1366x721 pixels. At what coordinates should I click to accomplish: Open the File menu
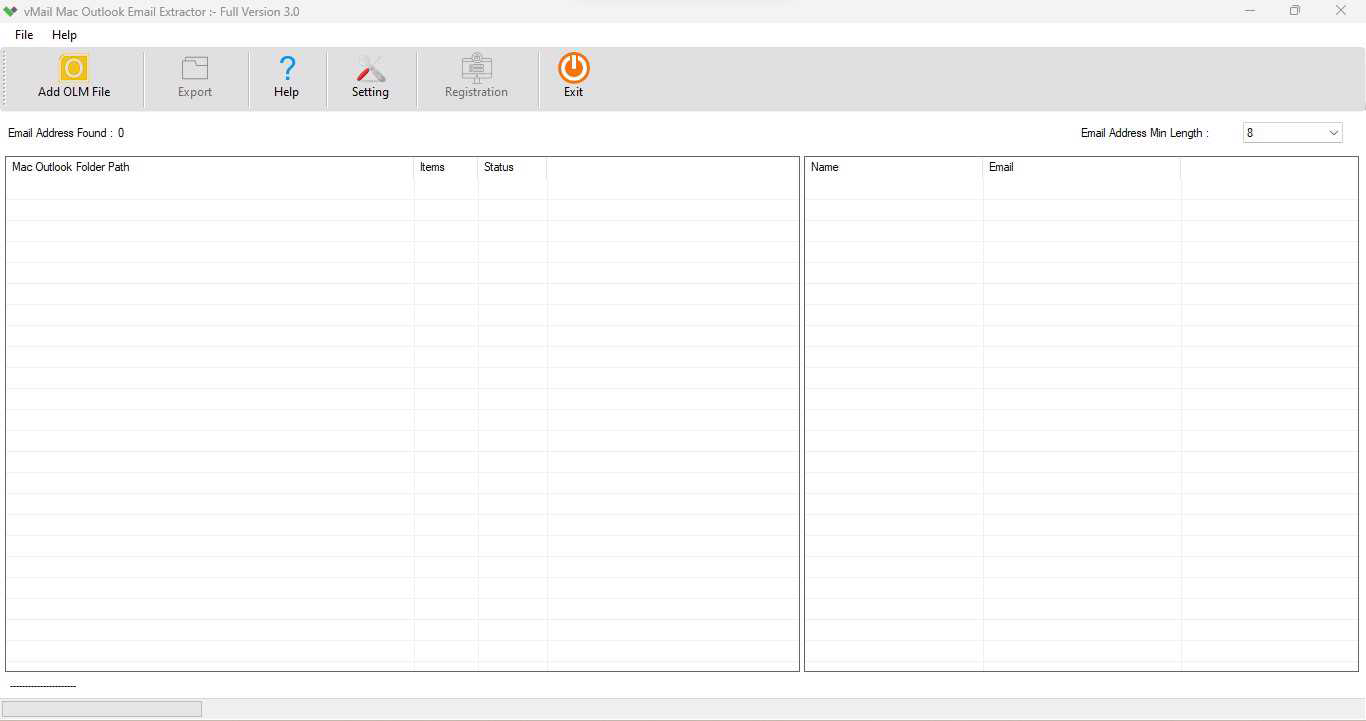[x=24, y=35]
